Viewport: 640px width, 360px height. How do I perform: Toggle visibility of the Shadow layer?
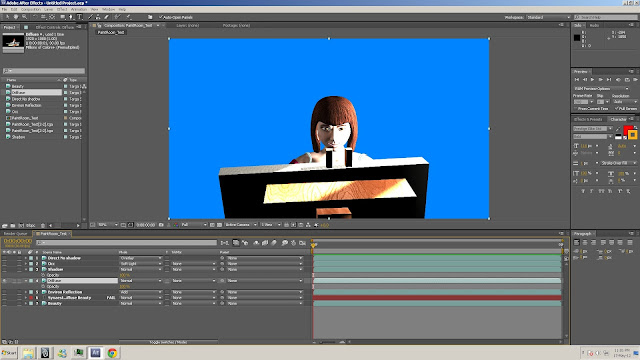point(4,269)
